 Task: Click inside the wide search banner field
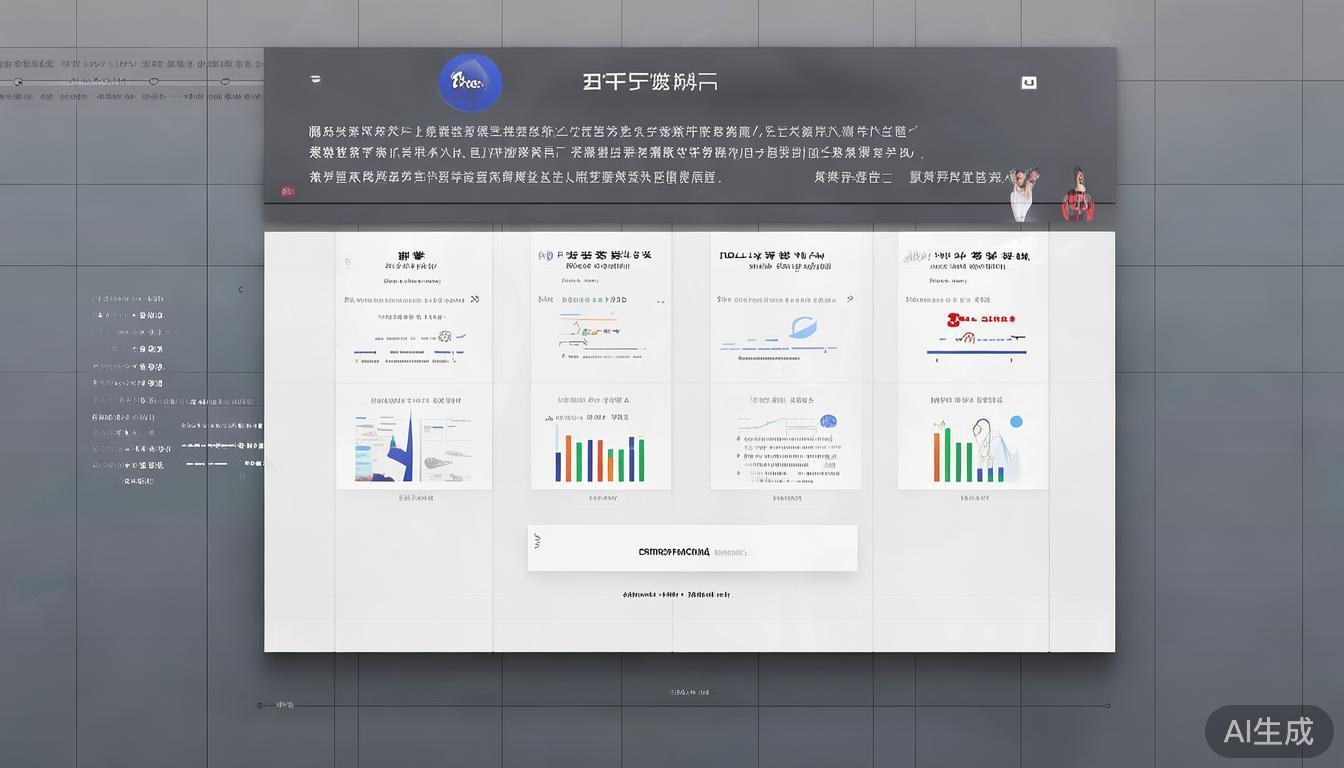coord(693,547)
